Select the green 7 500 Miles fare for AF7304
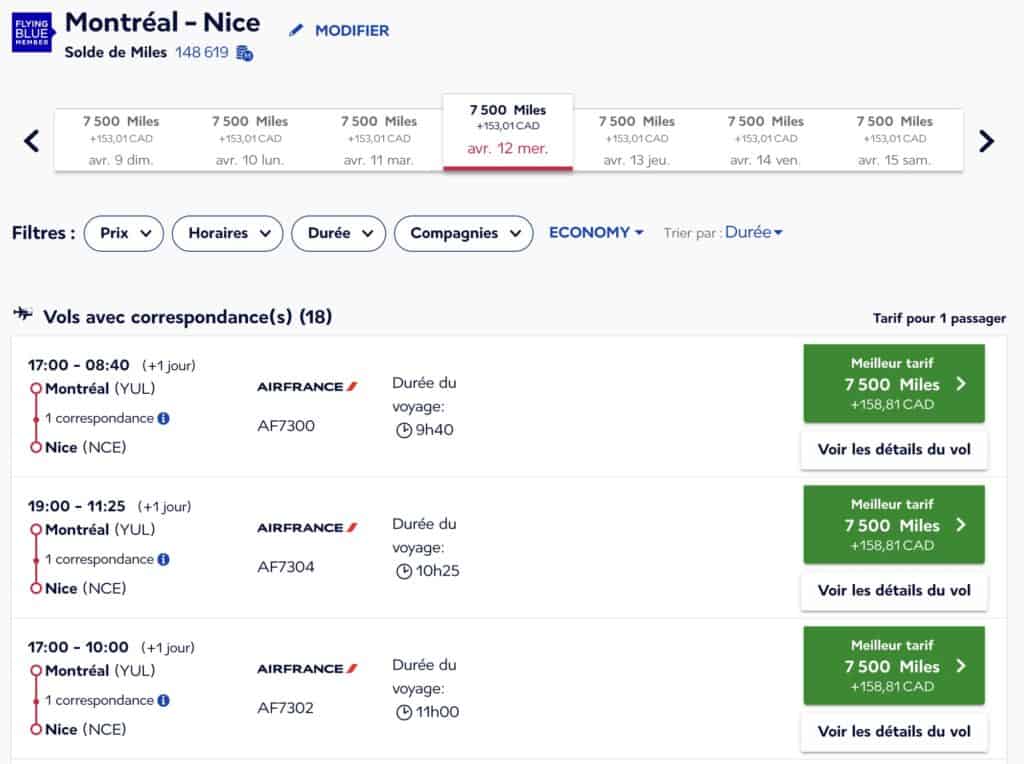 893,525
